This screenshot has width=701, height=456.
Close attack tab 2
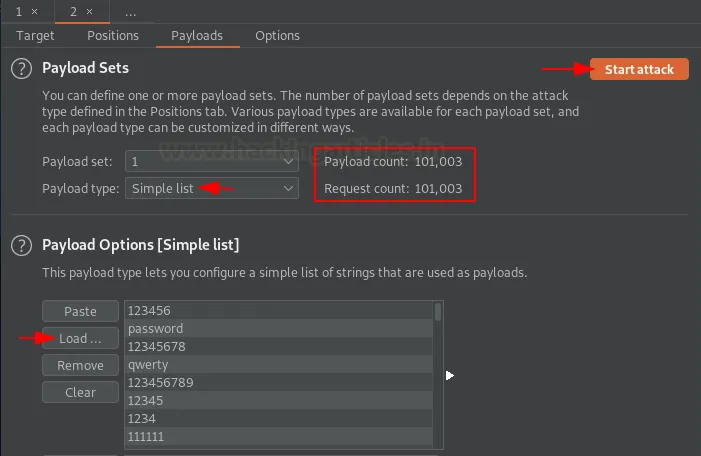(89, 11)
